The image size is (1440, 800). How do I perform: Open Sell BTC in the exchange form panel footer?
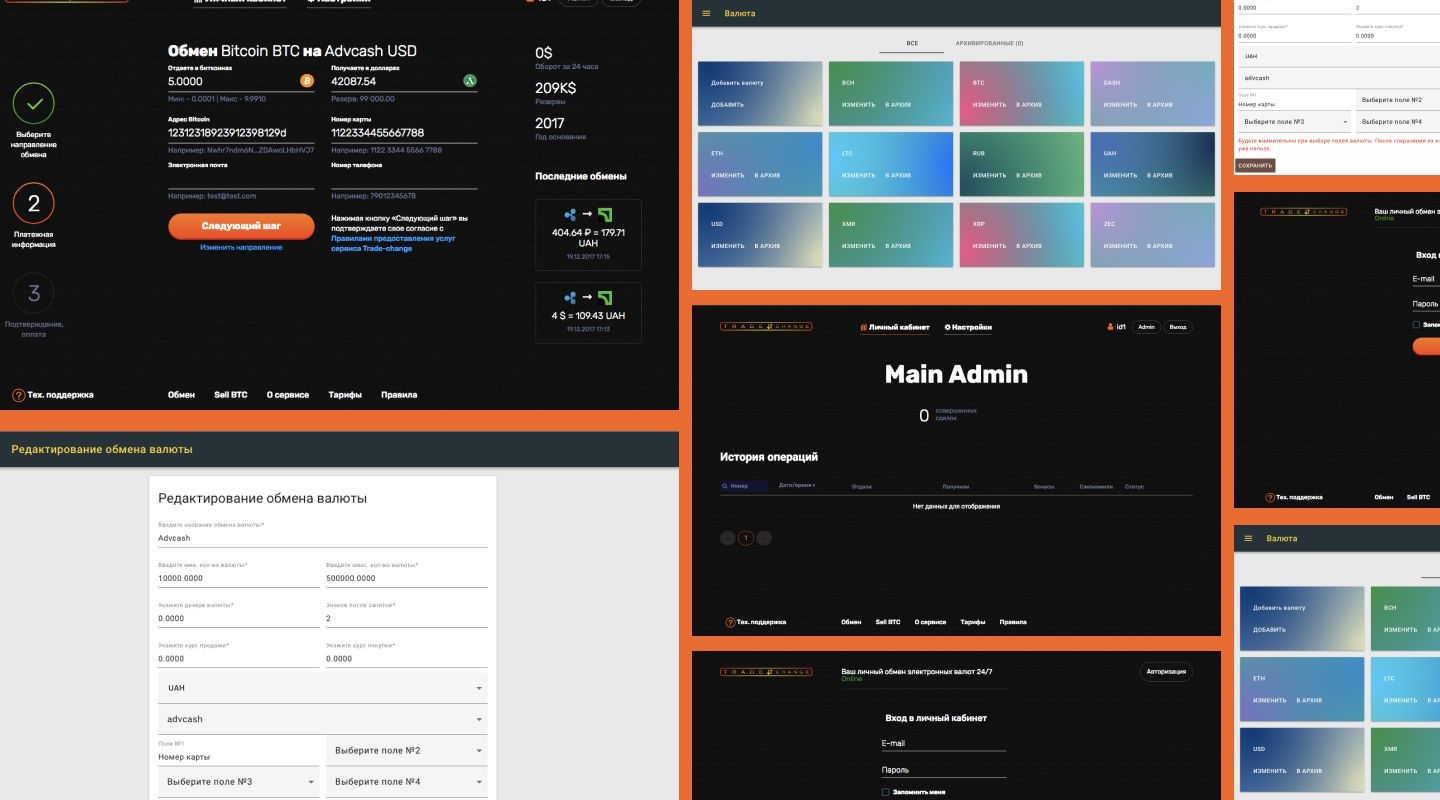[x=230, y=395]
